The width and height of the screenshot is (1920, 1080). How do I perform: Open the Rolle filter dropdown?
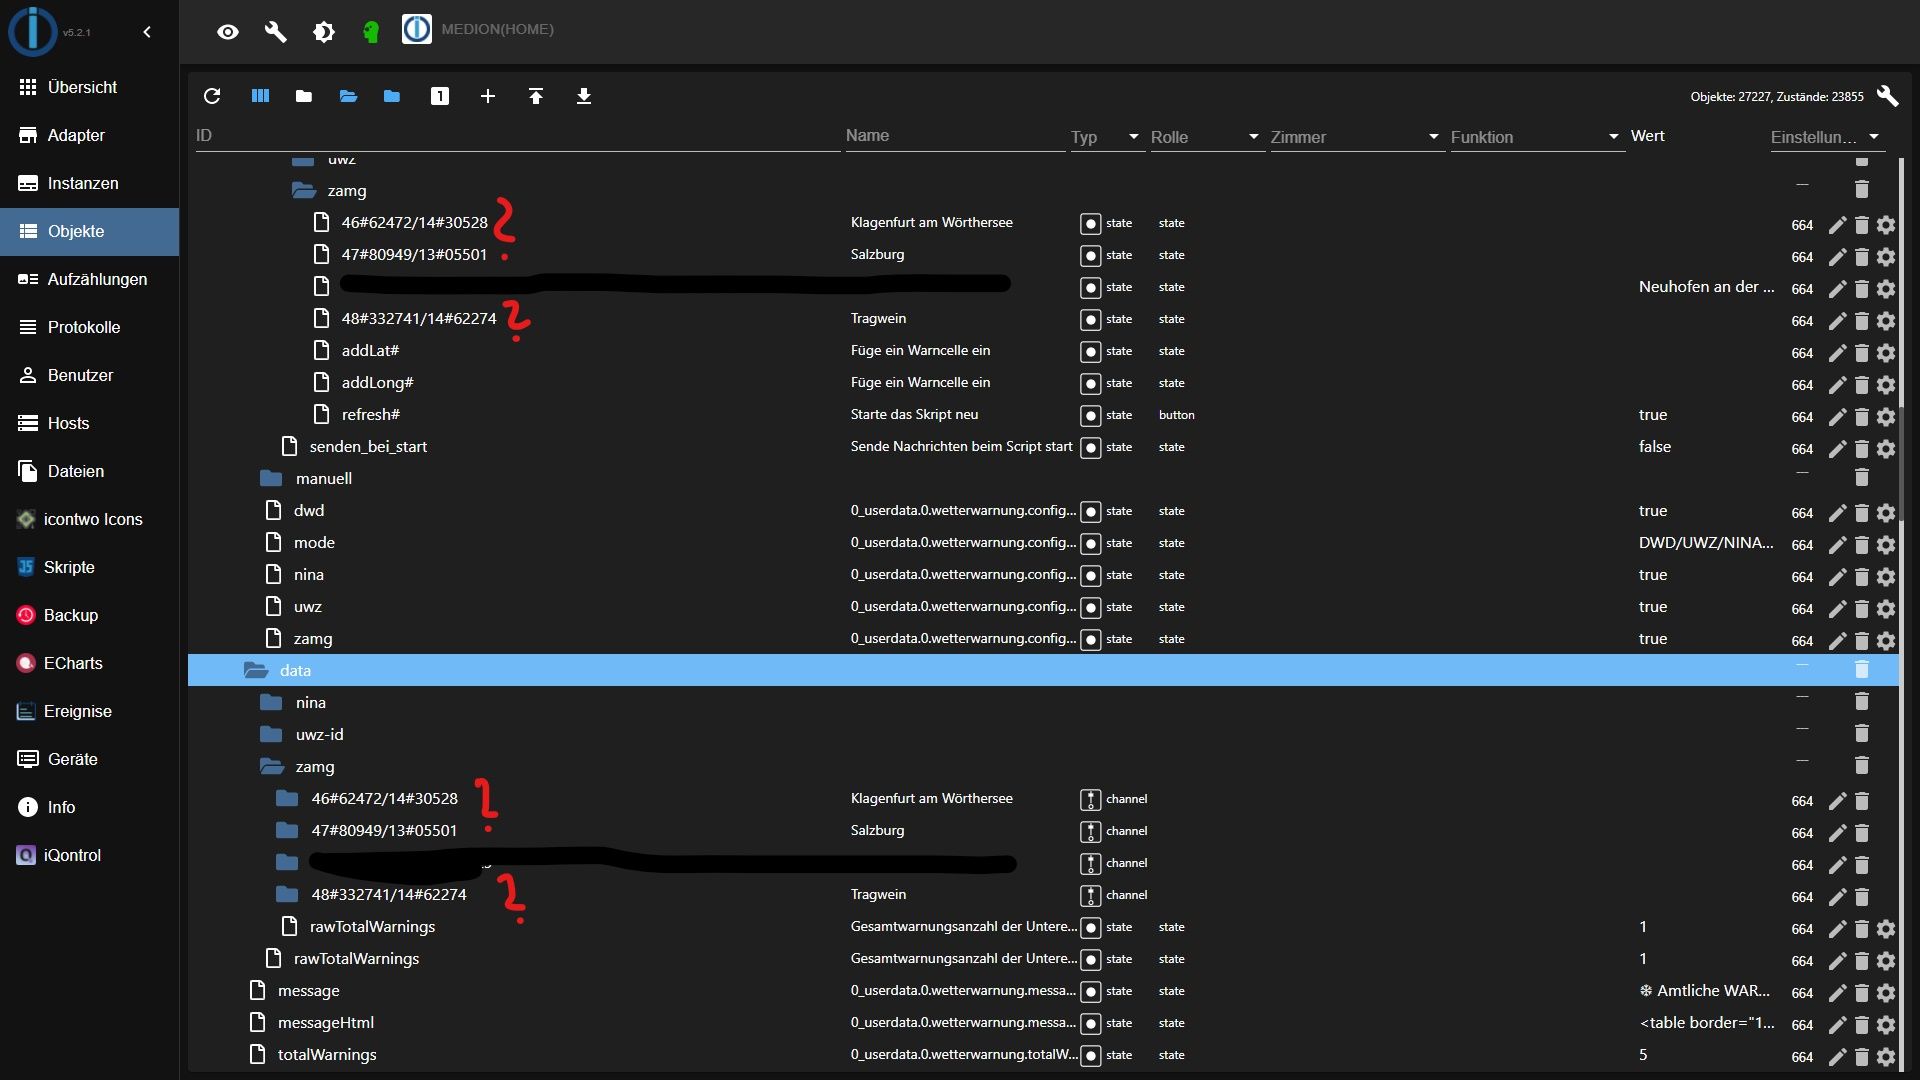[1206, 137]
